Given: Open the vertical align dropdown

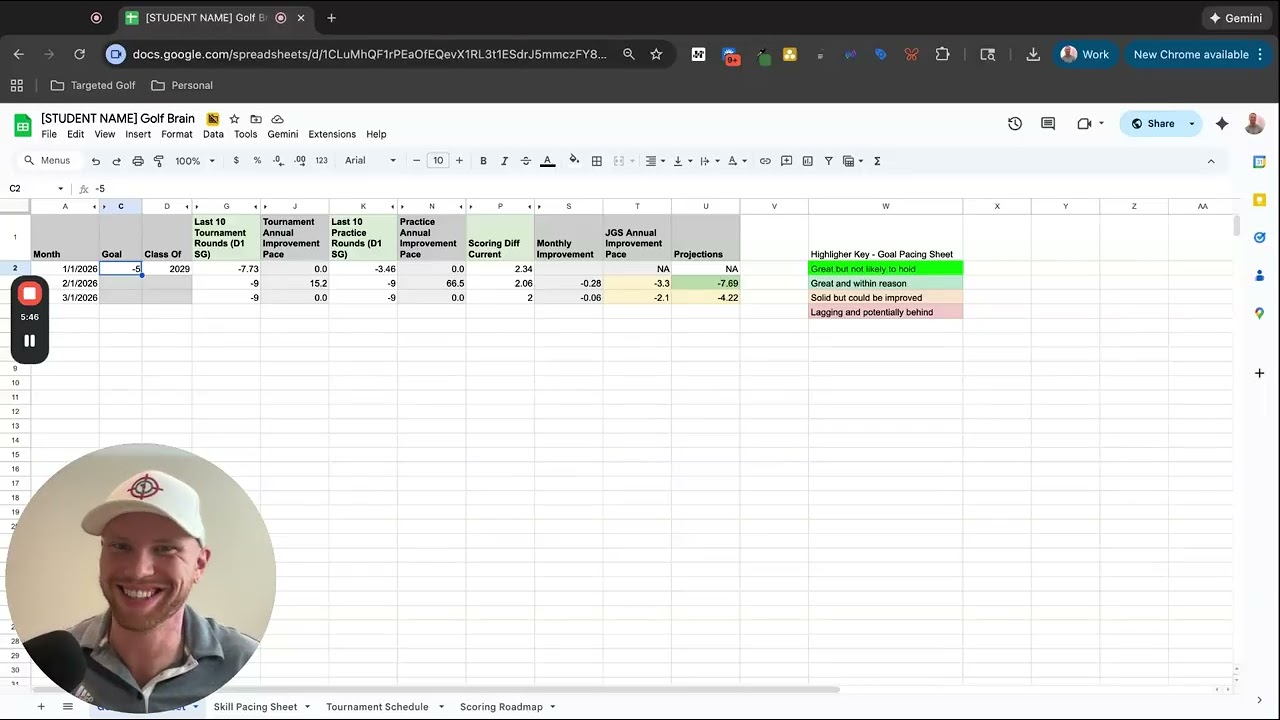Looking at the screenshot, I should click(681, 161).
